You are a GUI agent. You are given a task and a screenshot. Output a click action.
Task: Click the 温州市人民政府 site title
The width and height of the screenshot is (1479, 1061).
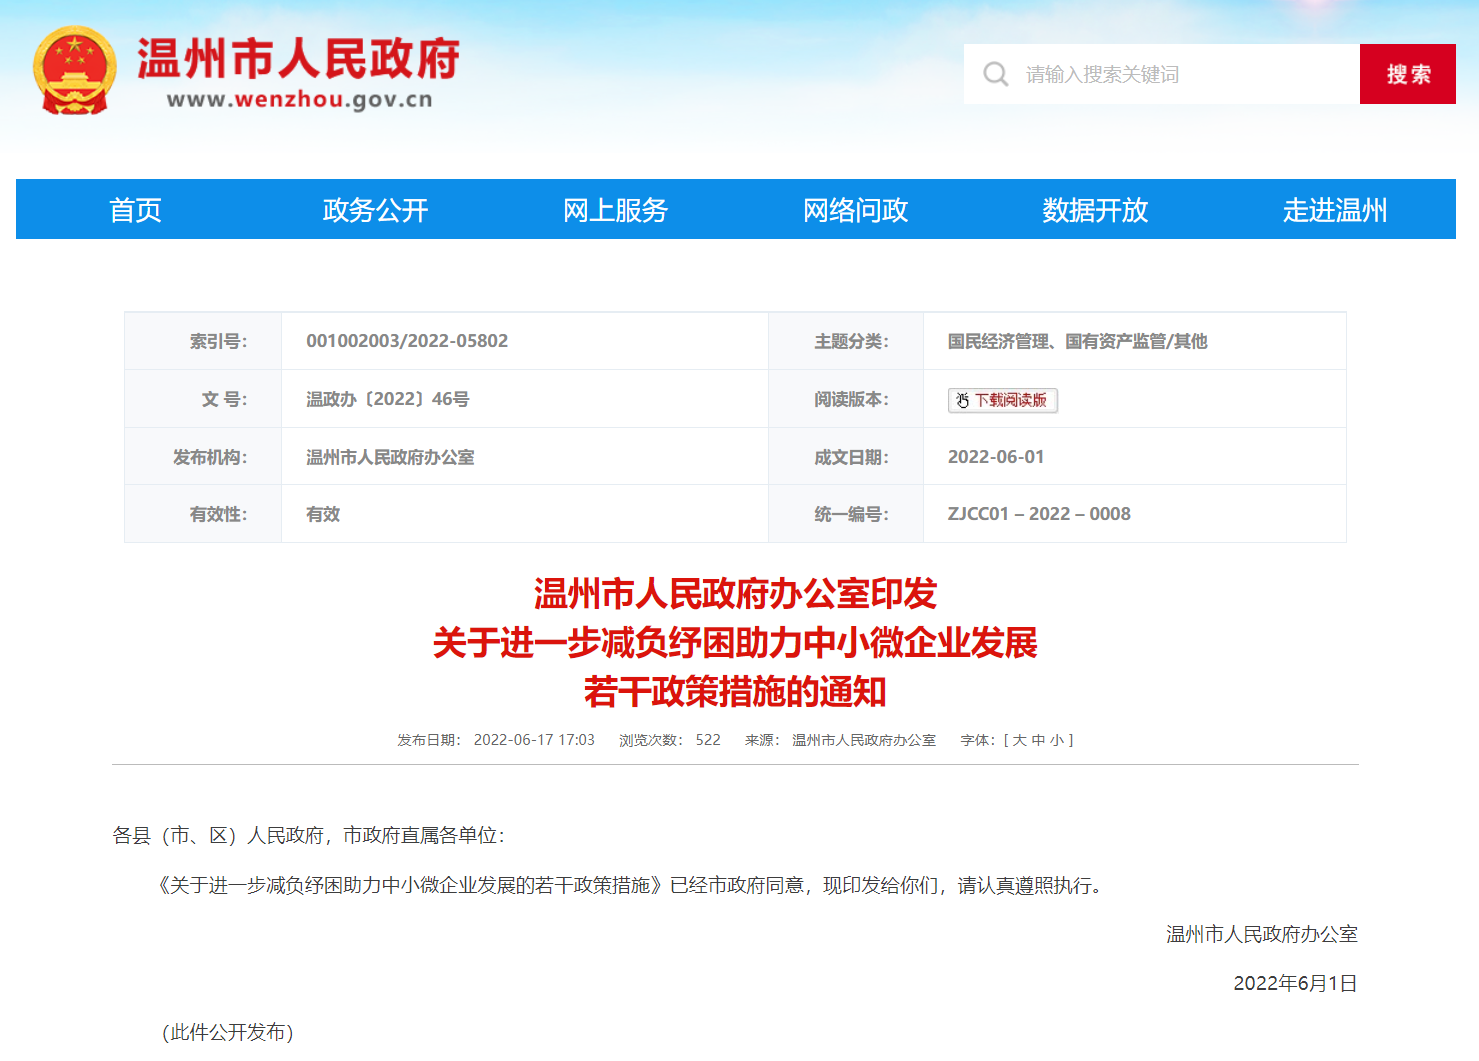click(298, 58)
